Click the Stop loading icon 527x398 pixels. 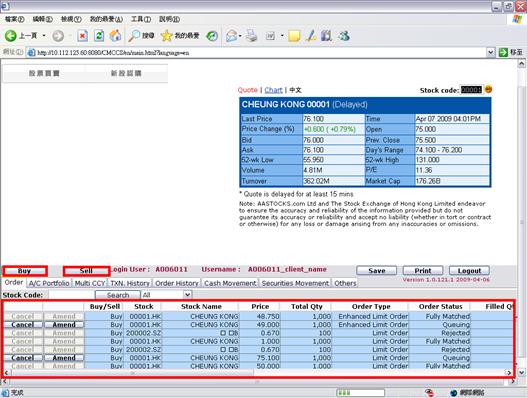82,36
